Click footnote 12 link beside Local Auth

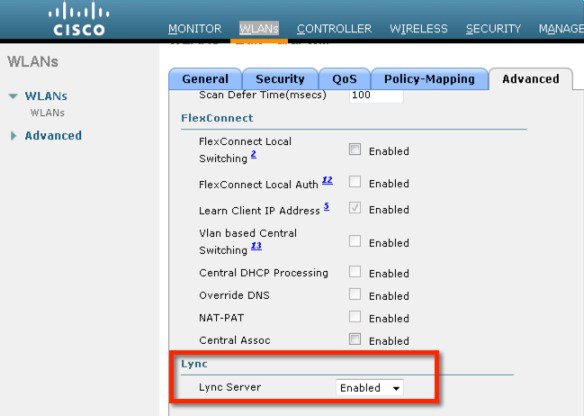coord(327,180)
